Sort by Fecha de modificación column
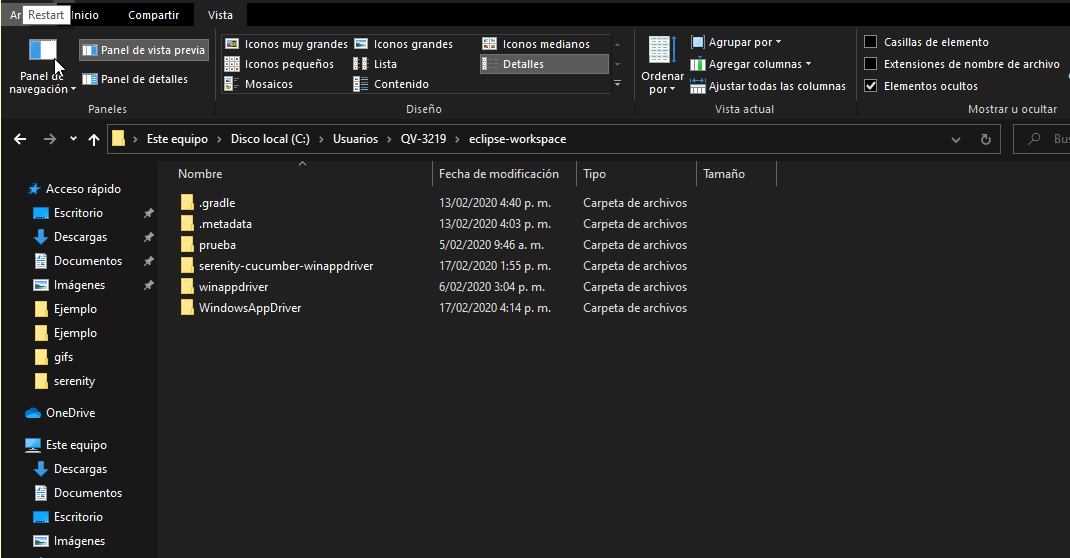The height and width of the screenshot is (558, 1070). click(499, 174)
